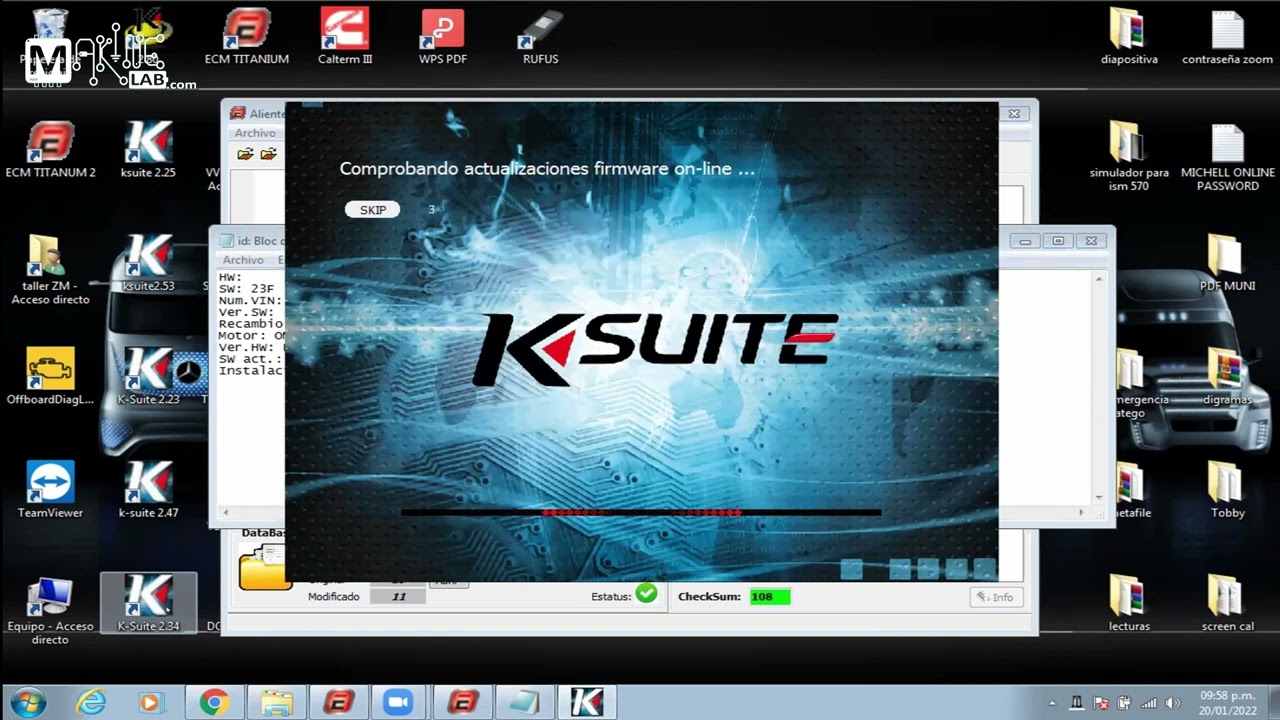Open Archivo menu in Bloc de notas
The image size is (1280, 720).
243,260
